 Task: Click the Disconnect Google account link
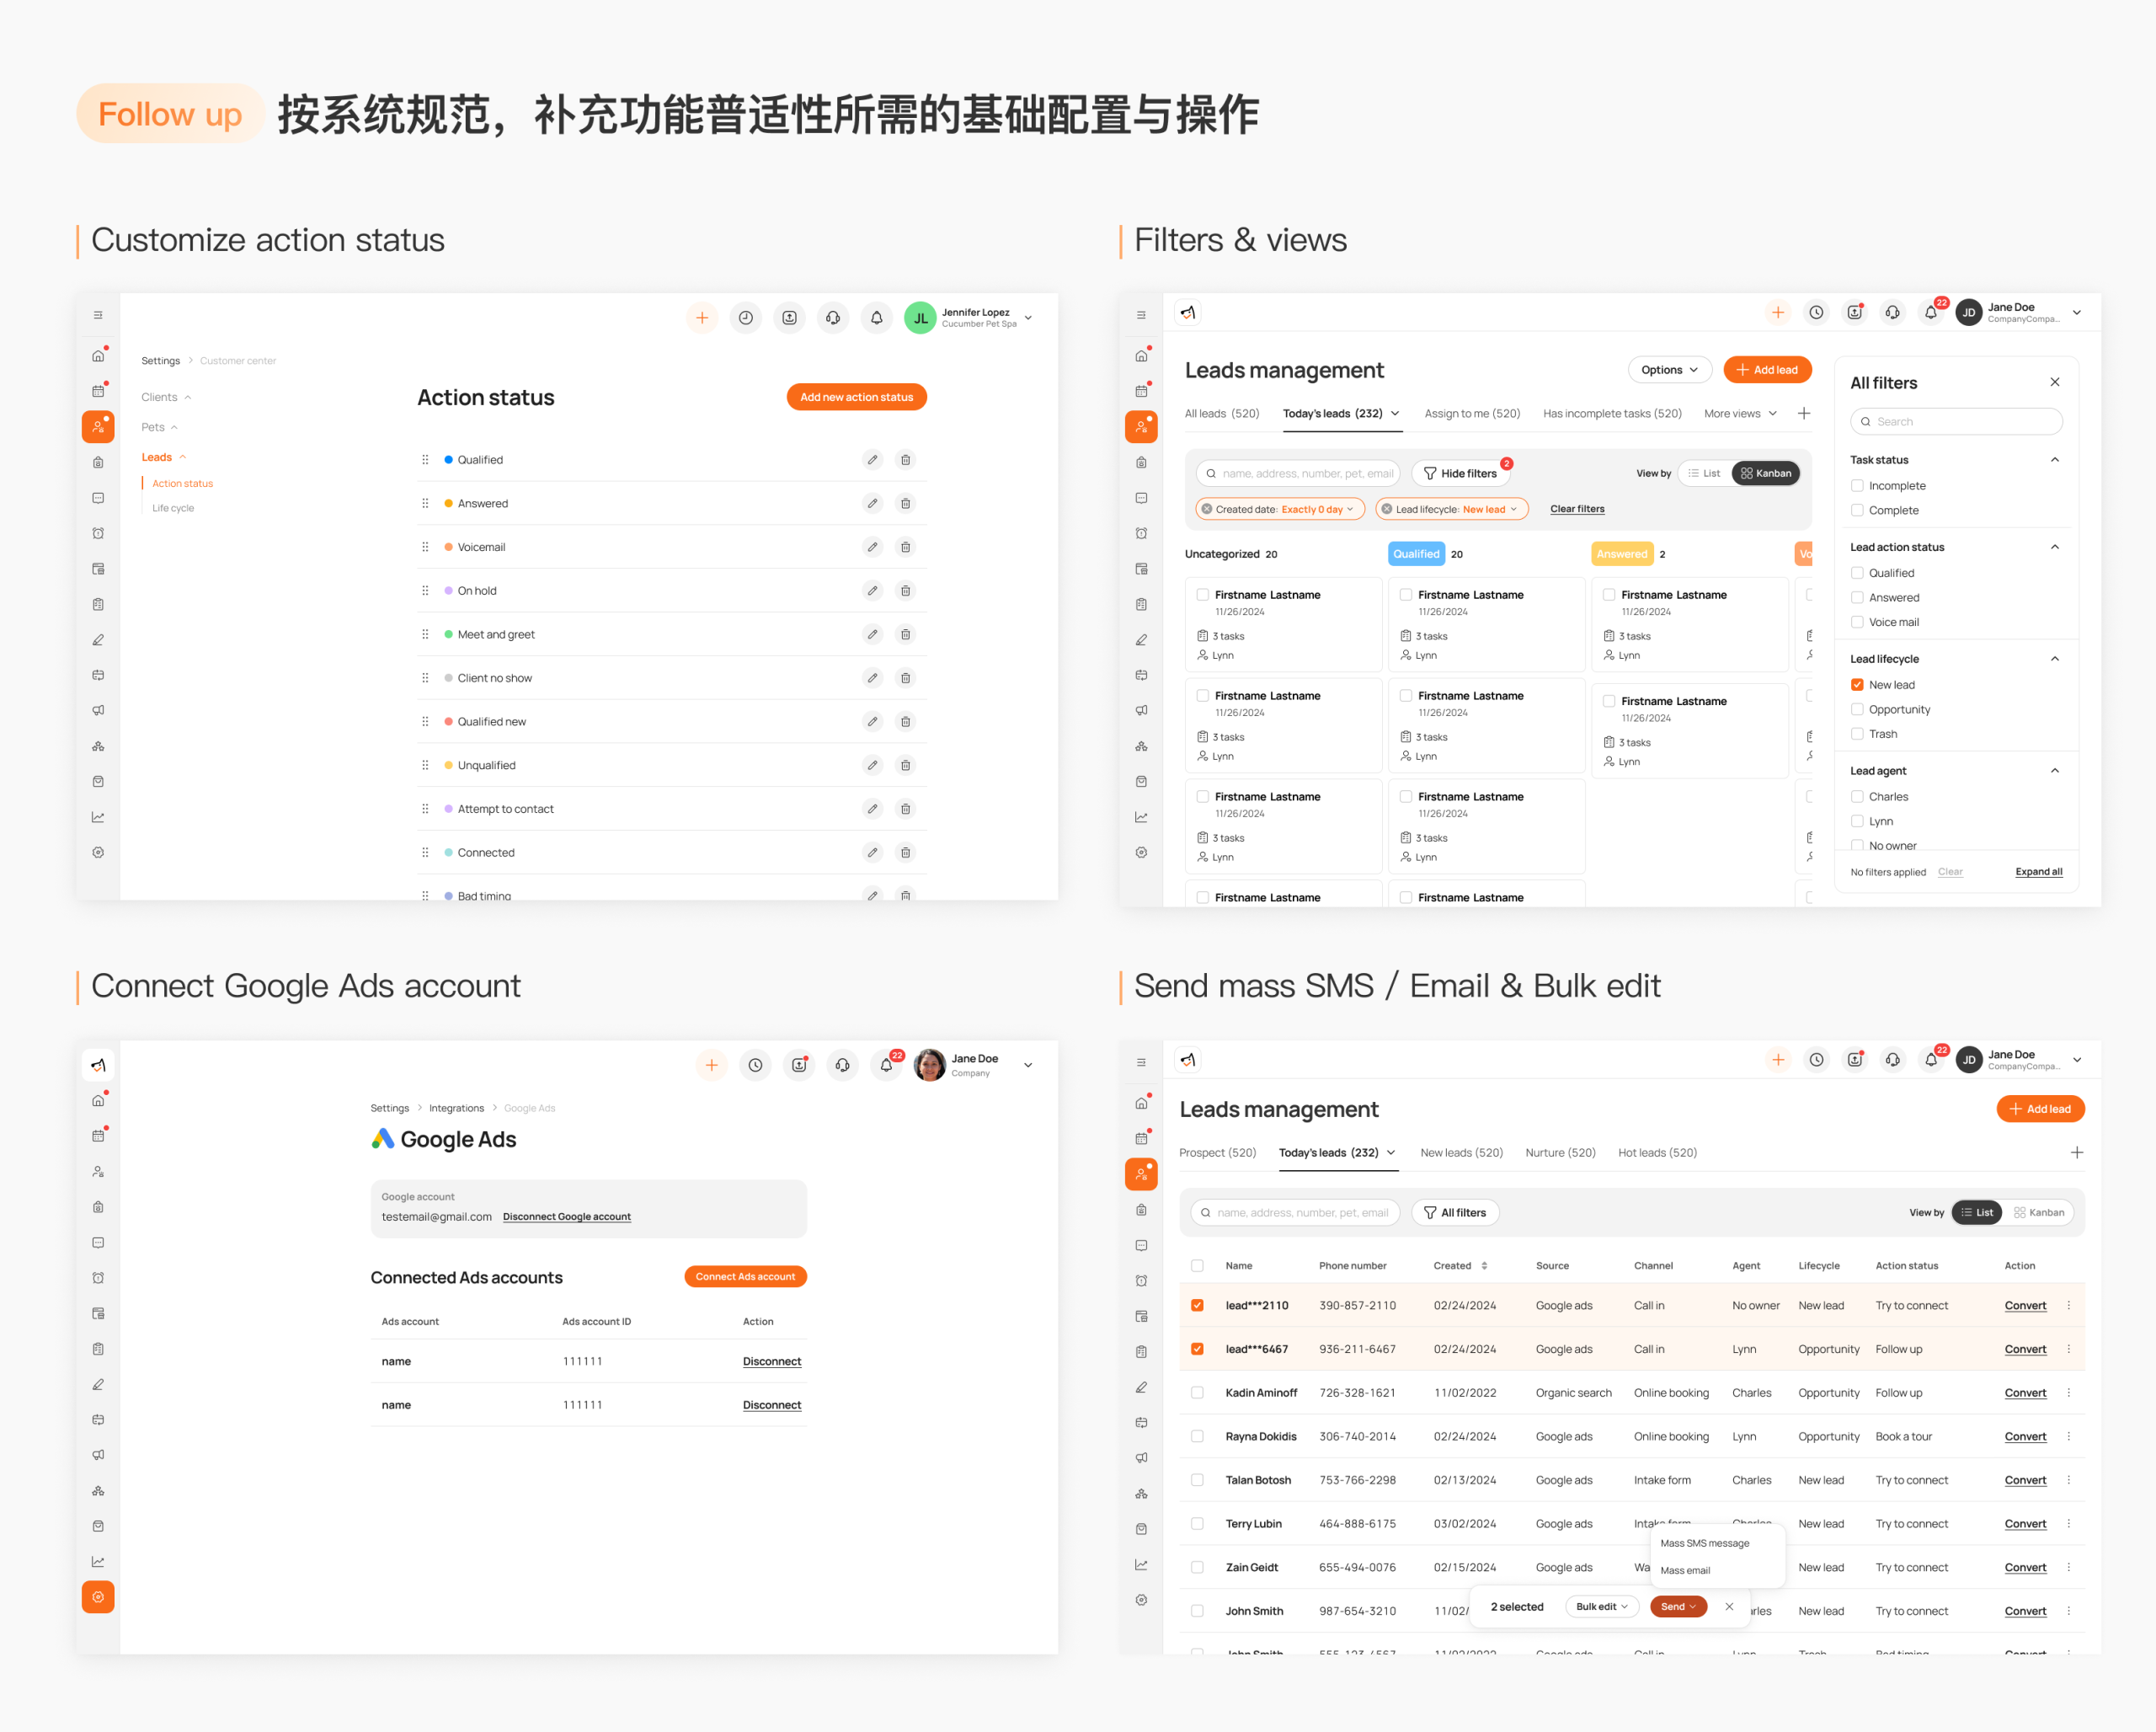pyautogui.click(x=566, y=1217)
